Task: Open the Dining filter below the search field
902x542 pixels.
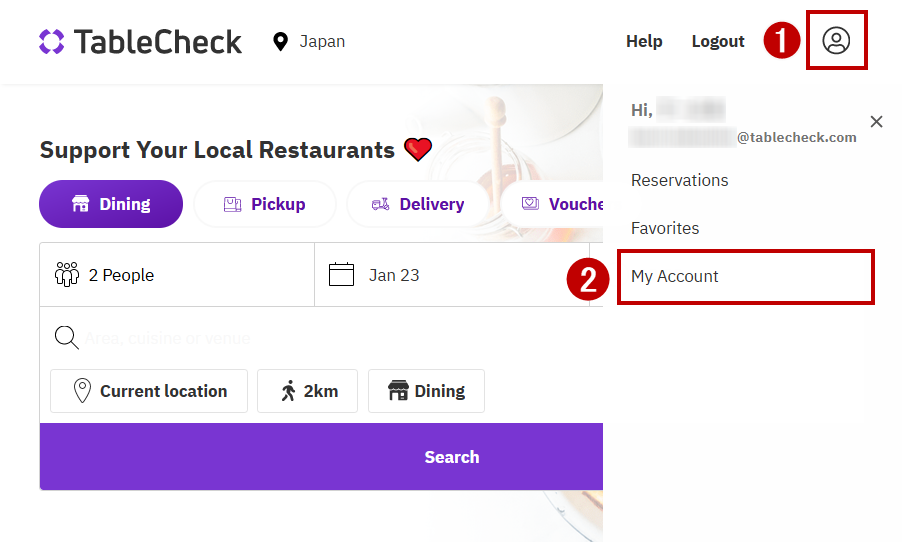Action: click(x=426, y=391)
